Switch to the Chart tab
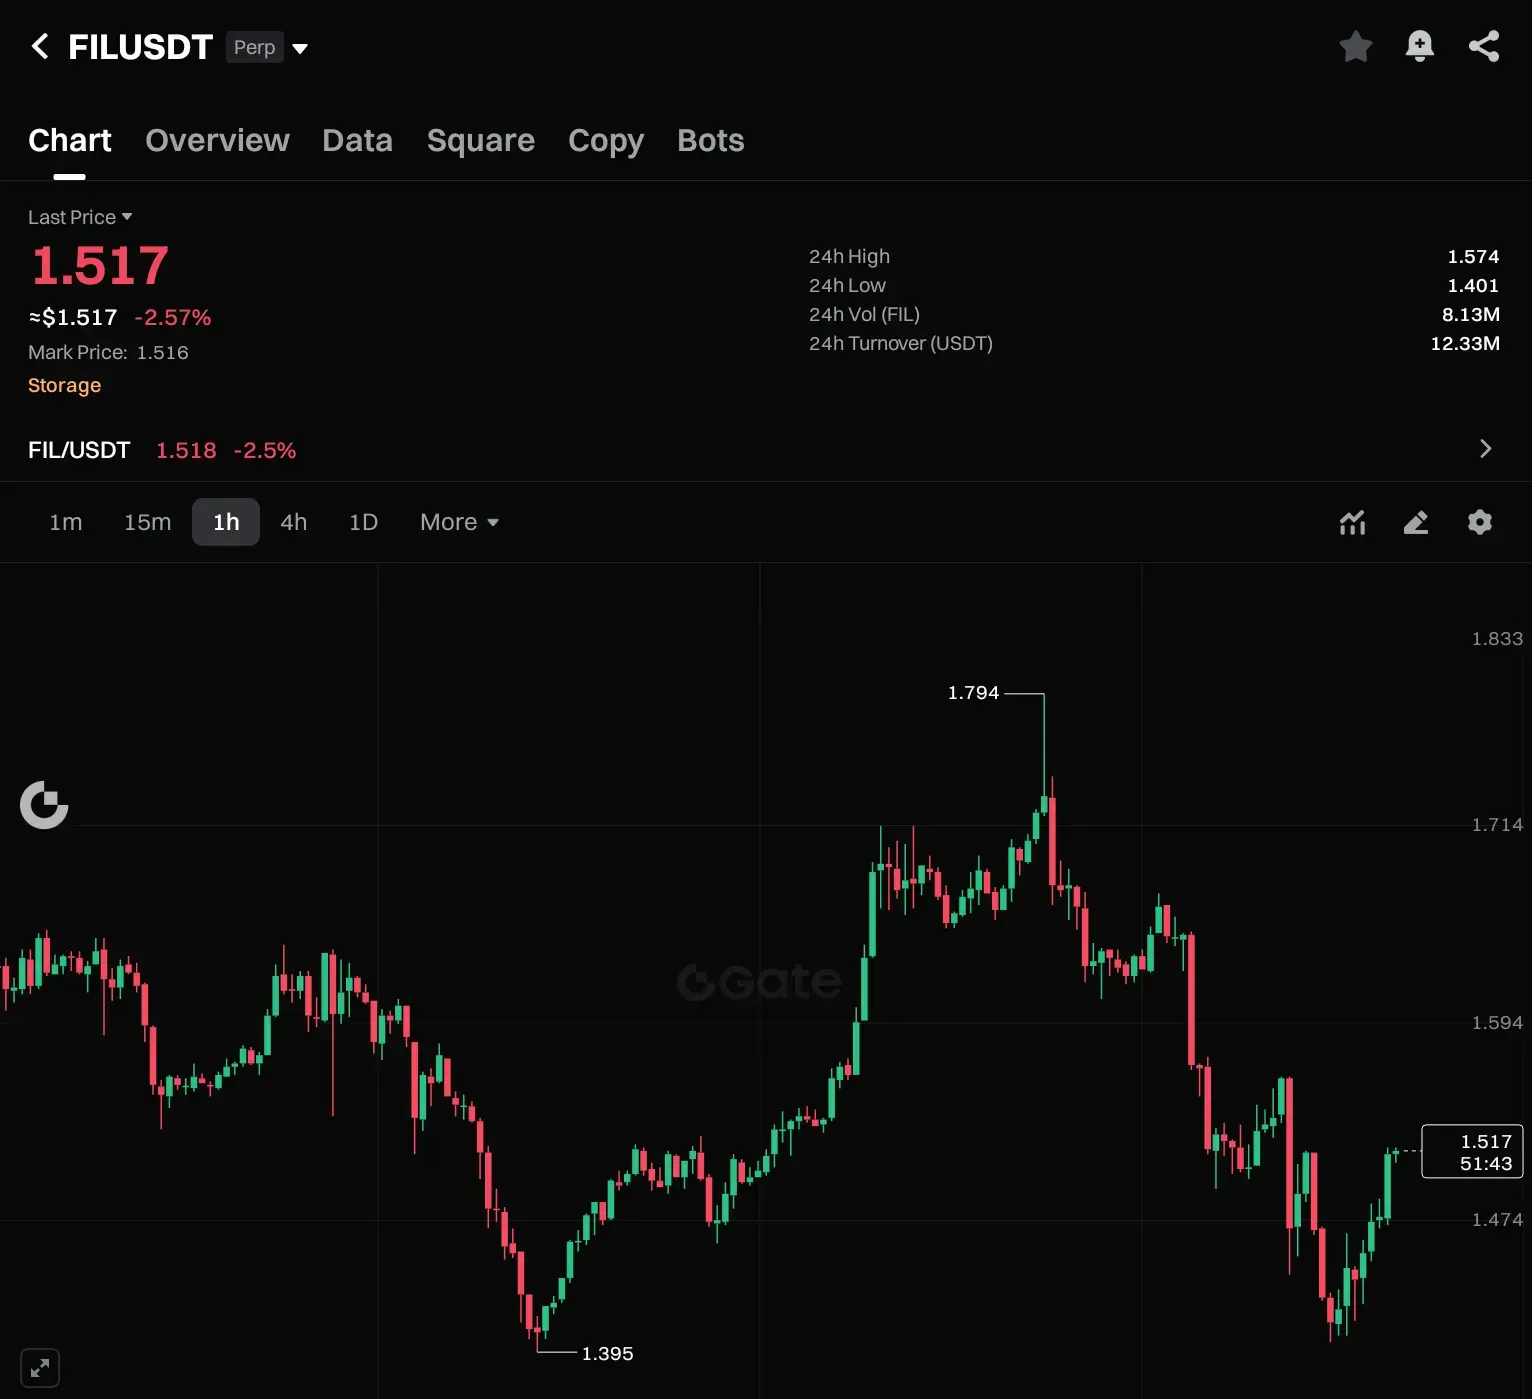1538x1399 pixels. pyautogui.click(x=70, y=141)
